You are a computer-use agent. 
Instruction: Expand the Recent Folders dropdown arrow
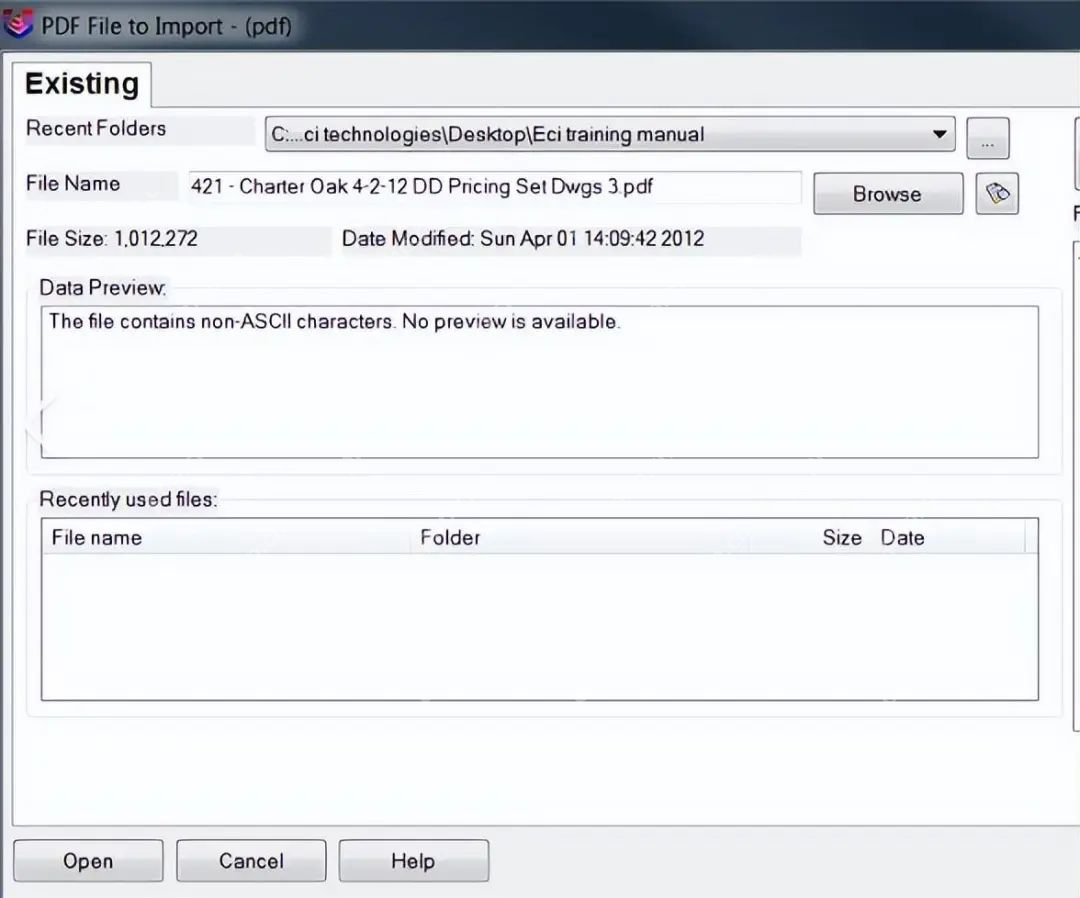coord(939,134)
